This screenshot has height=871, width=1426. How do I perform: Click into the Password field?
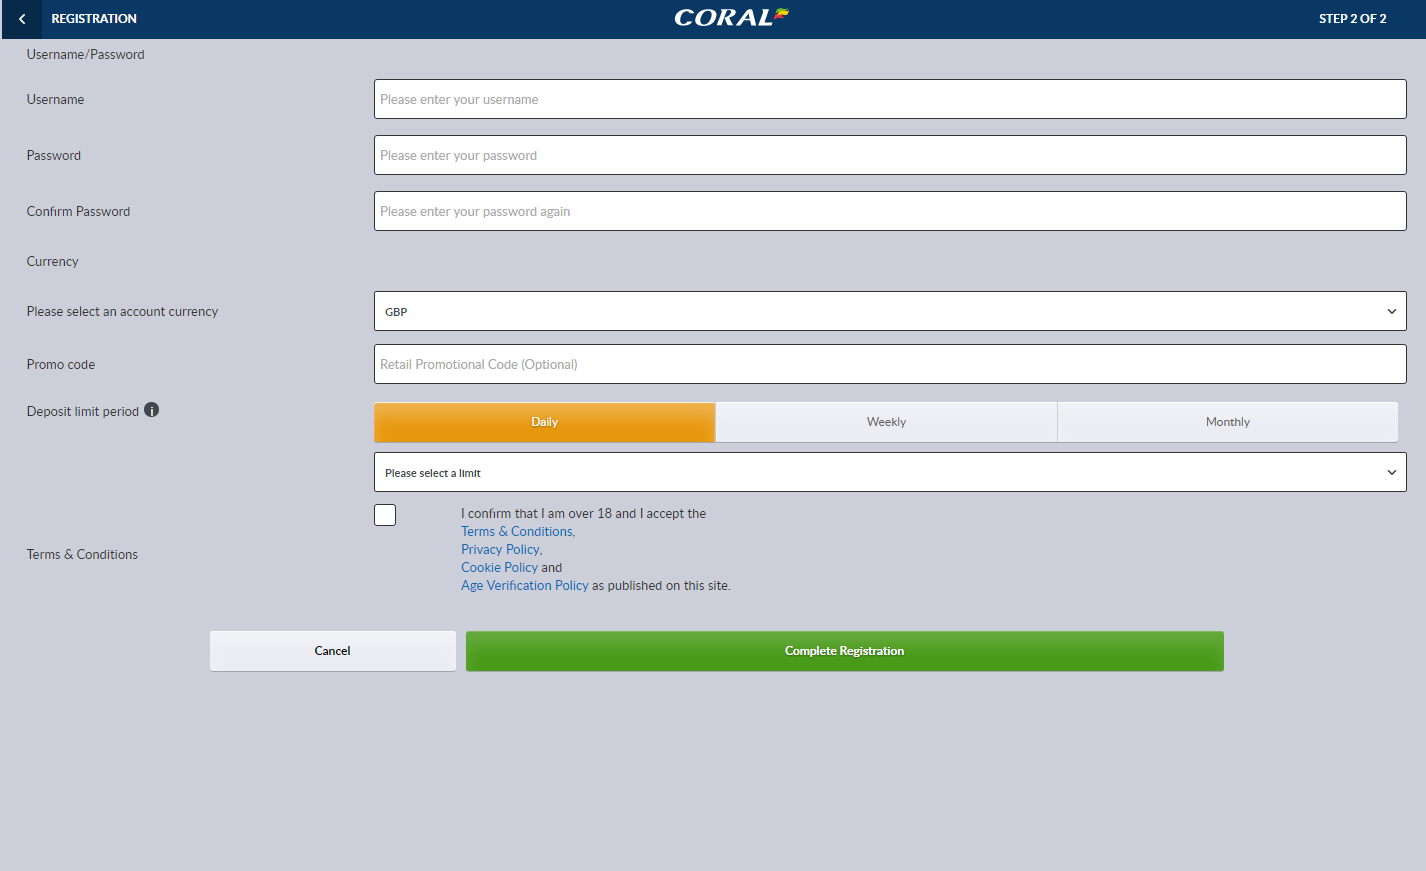(889, 155)
